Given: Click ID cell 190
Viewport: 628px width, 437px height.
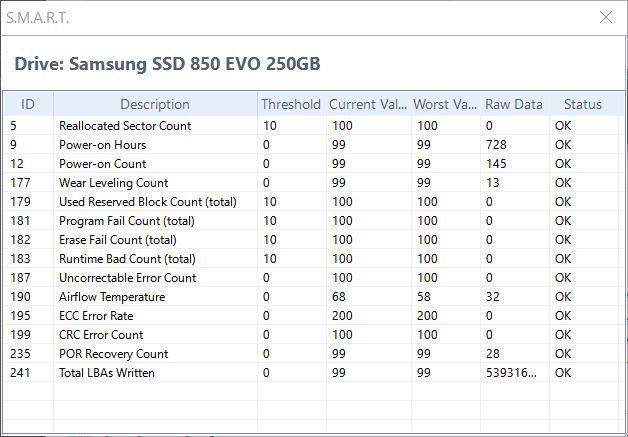Looking at the screenshot, I should 20,297.
